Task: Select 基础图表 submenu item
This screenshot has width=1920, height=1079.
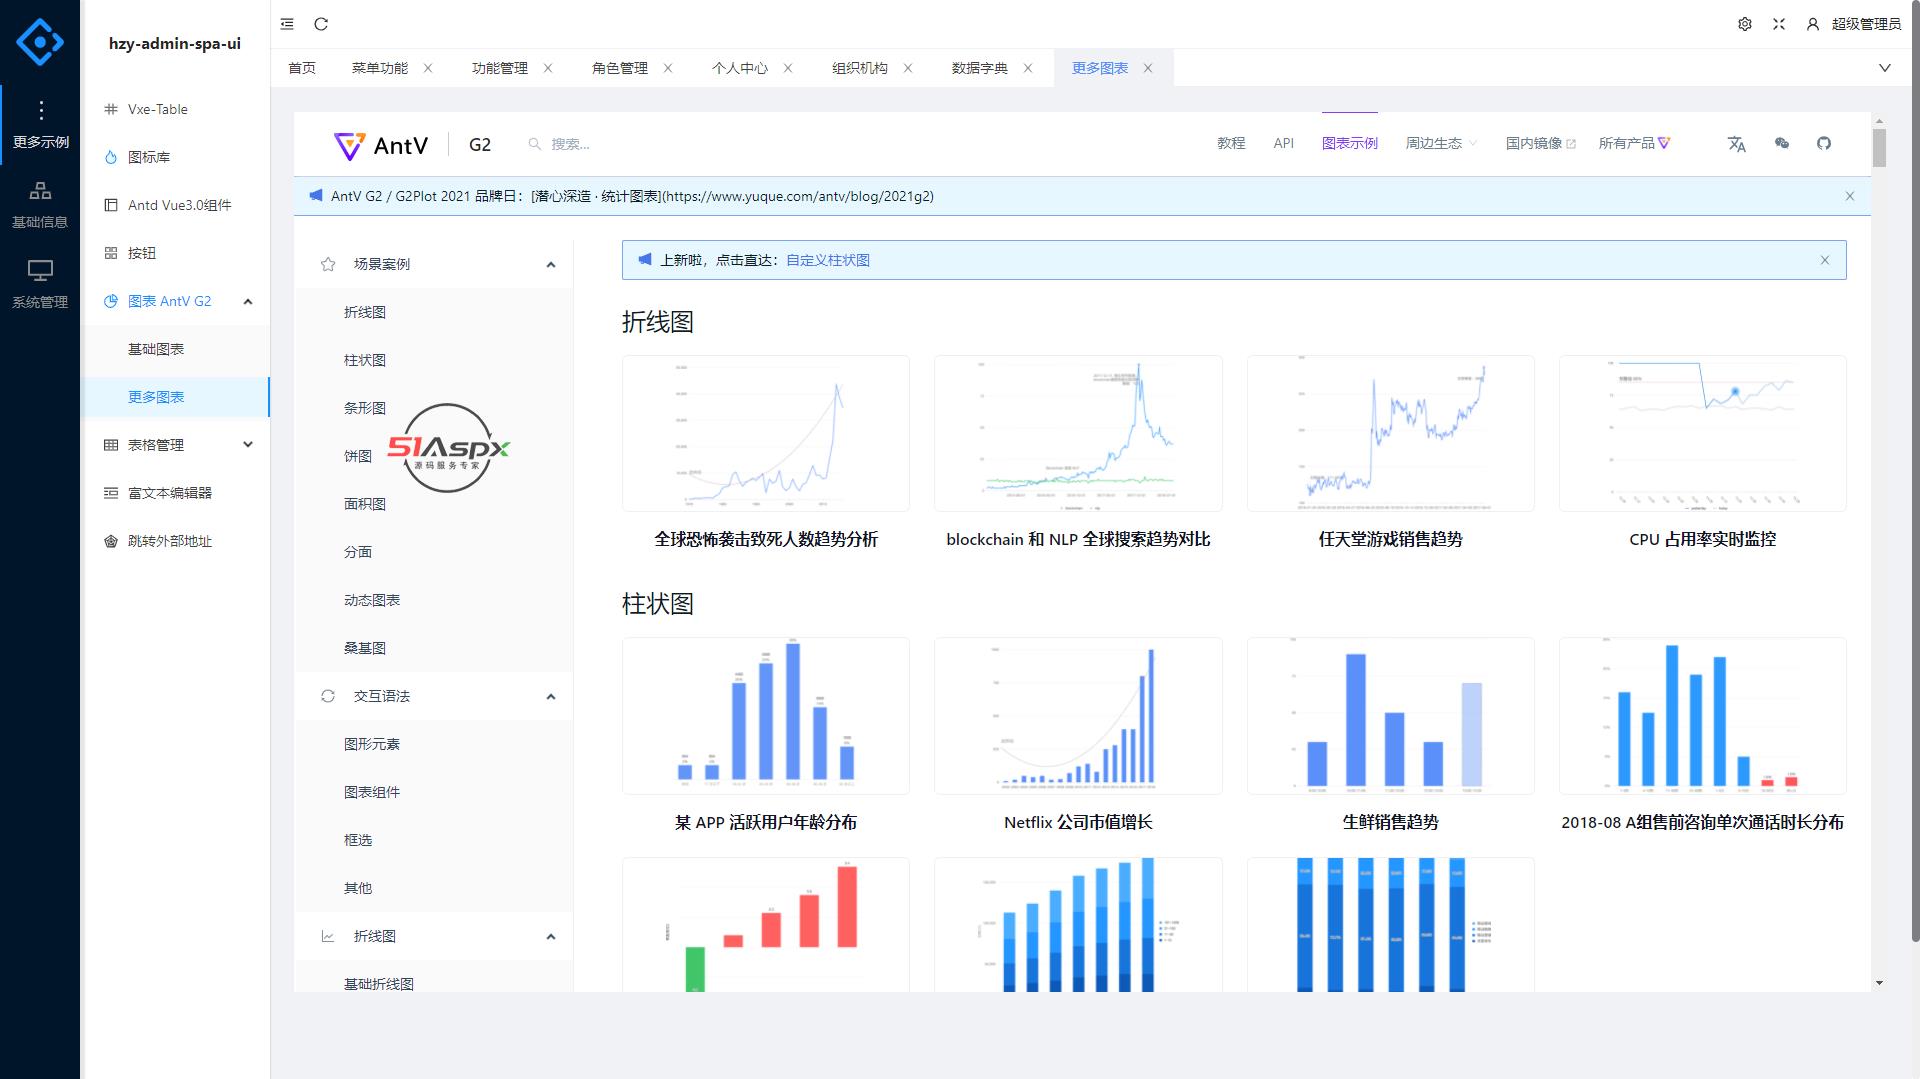Action: coord(175,349)
